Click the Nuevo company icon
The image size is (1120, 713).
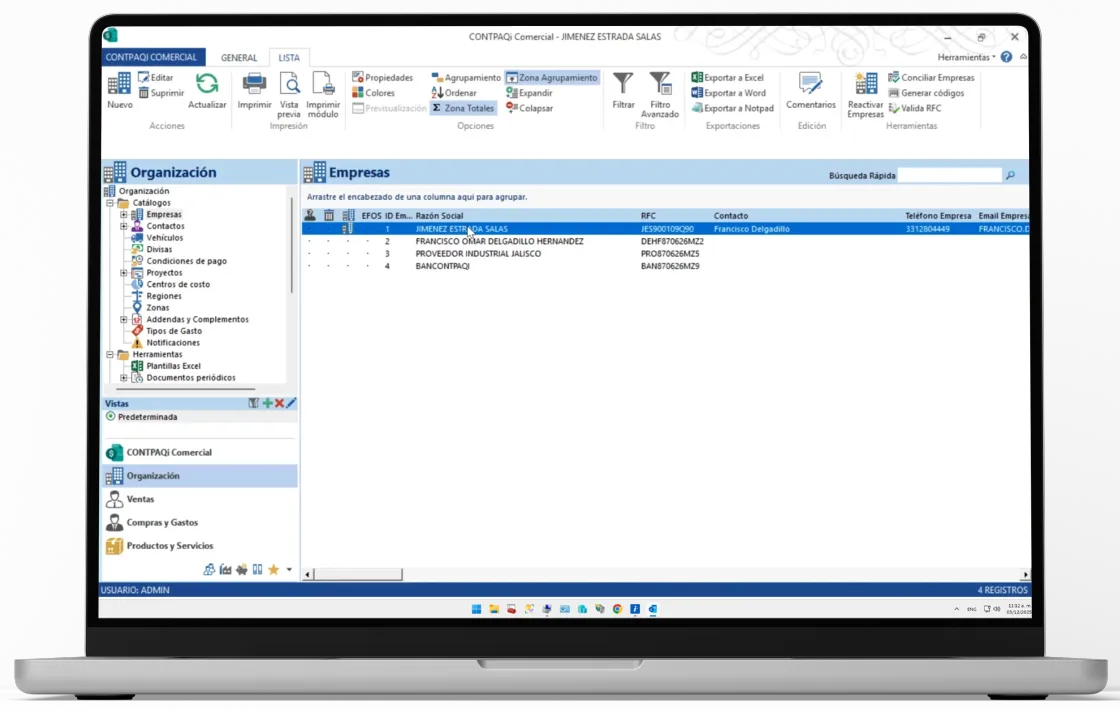pos(119,84)
